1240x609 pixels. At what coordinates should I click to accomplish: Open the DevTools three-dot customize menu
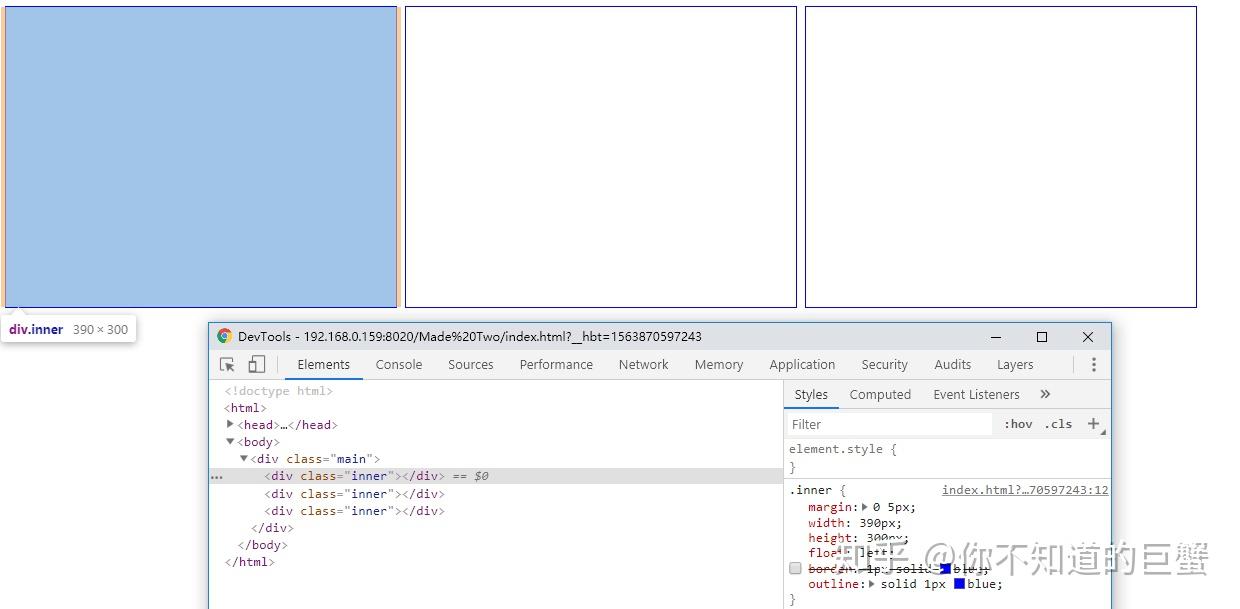click(x=1093, y=365)
